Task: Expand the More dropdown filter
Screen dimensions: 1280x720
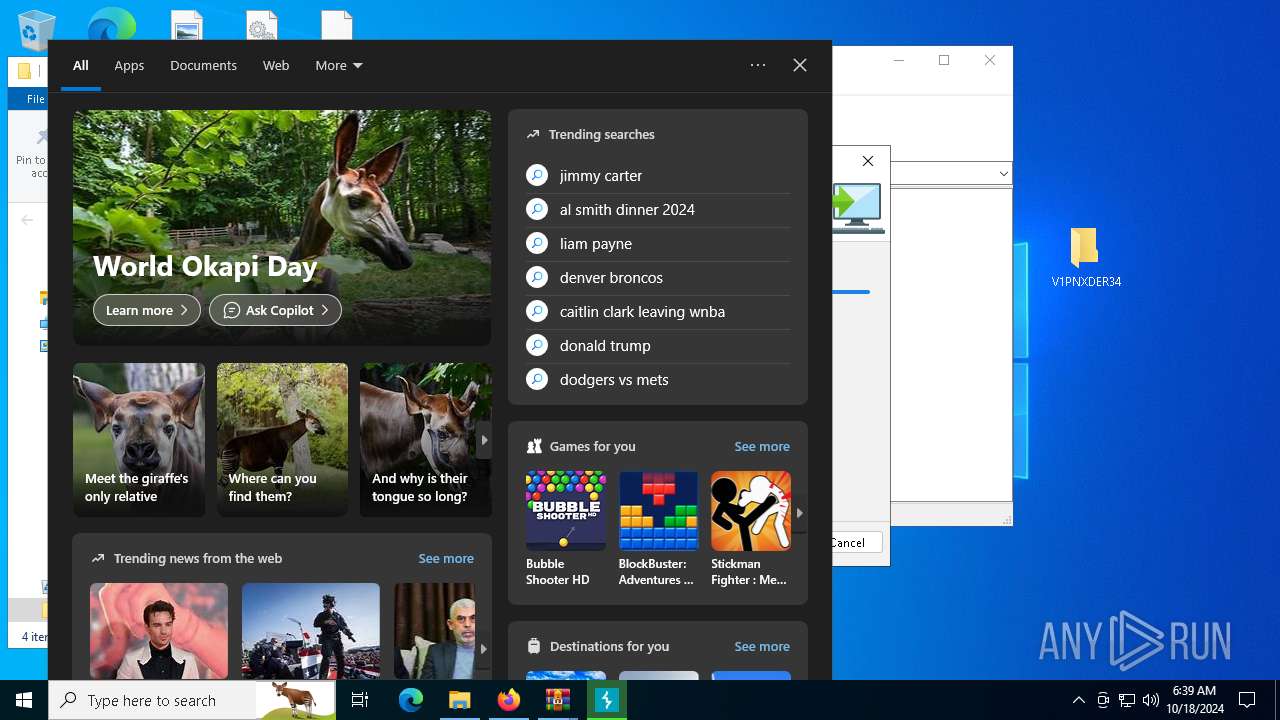Action: tap(339, 65)
